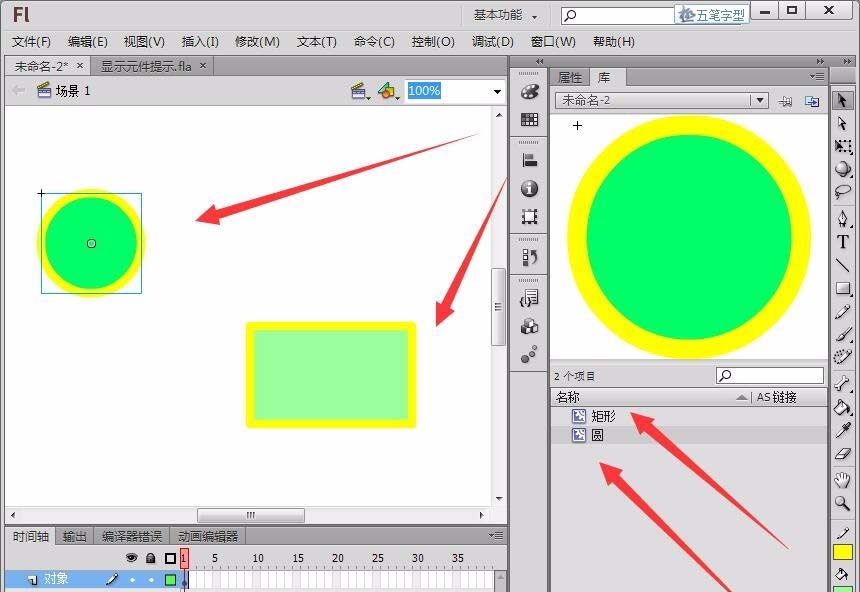Image resolution: width=860 pixels, height=592 pixels.
Task: Open the stage zoom 100% dropdown arrow
Action: [x=497, y=92]
